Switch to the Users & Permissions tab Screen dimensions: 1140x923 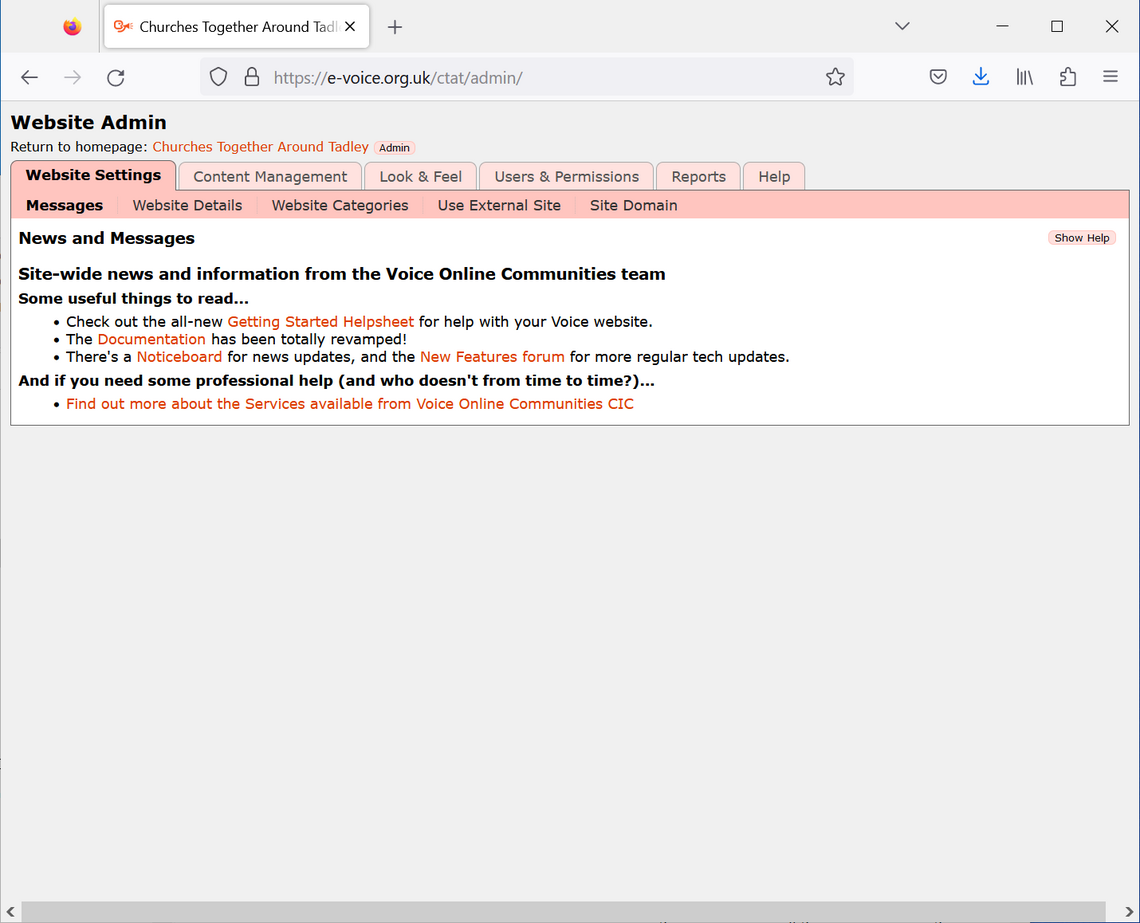click(x=566, y=177)
